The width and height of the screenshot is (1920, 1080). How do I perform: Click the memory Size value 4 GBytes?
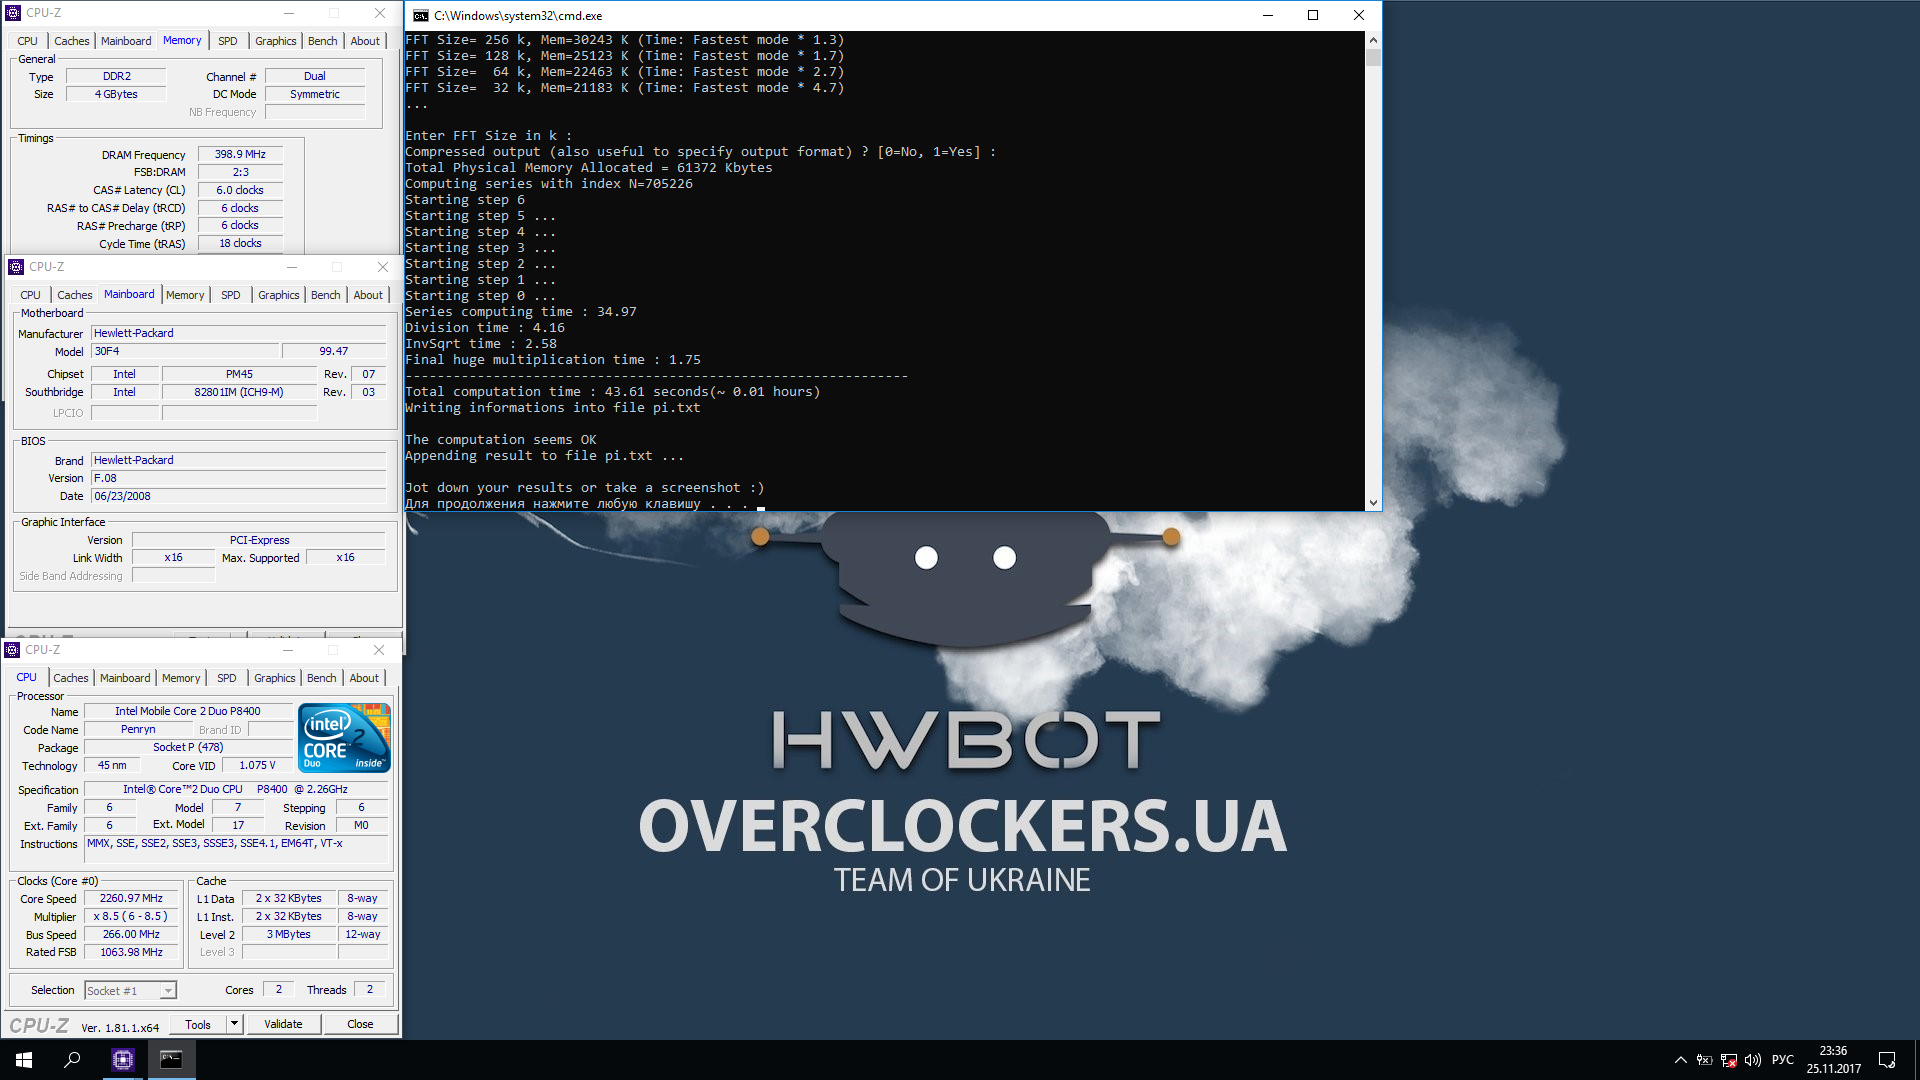point(116,94)
